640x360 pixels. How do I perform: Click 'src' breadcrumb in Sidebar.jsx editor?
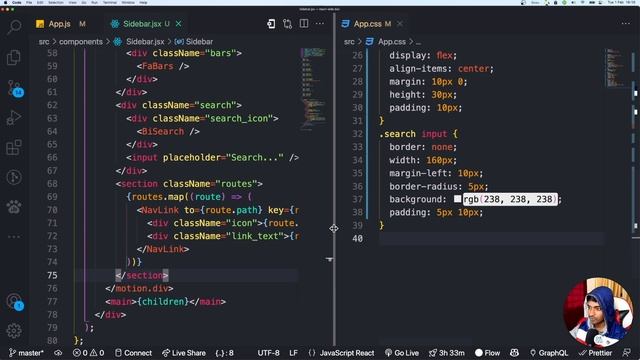coord(44,42)
